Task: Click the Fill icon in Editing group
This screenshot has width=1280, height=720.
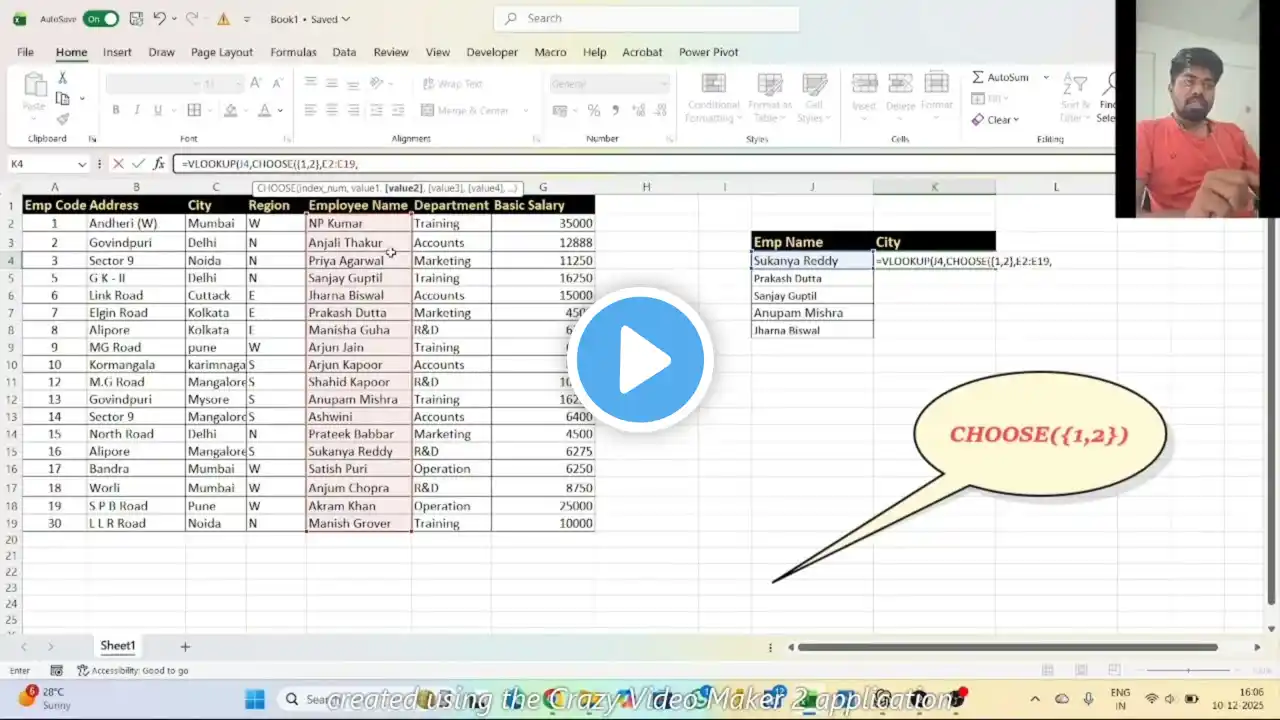Action: coord(978,99)
